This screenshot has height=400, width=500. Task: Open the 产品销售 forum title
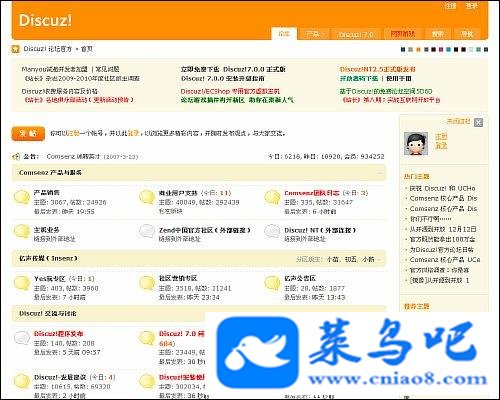pyautogui.click(x=47, y=193)
